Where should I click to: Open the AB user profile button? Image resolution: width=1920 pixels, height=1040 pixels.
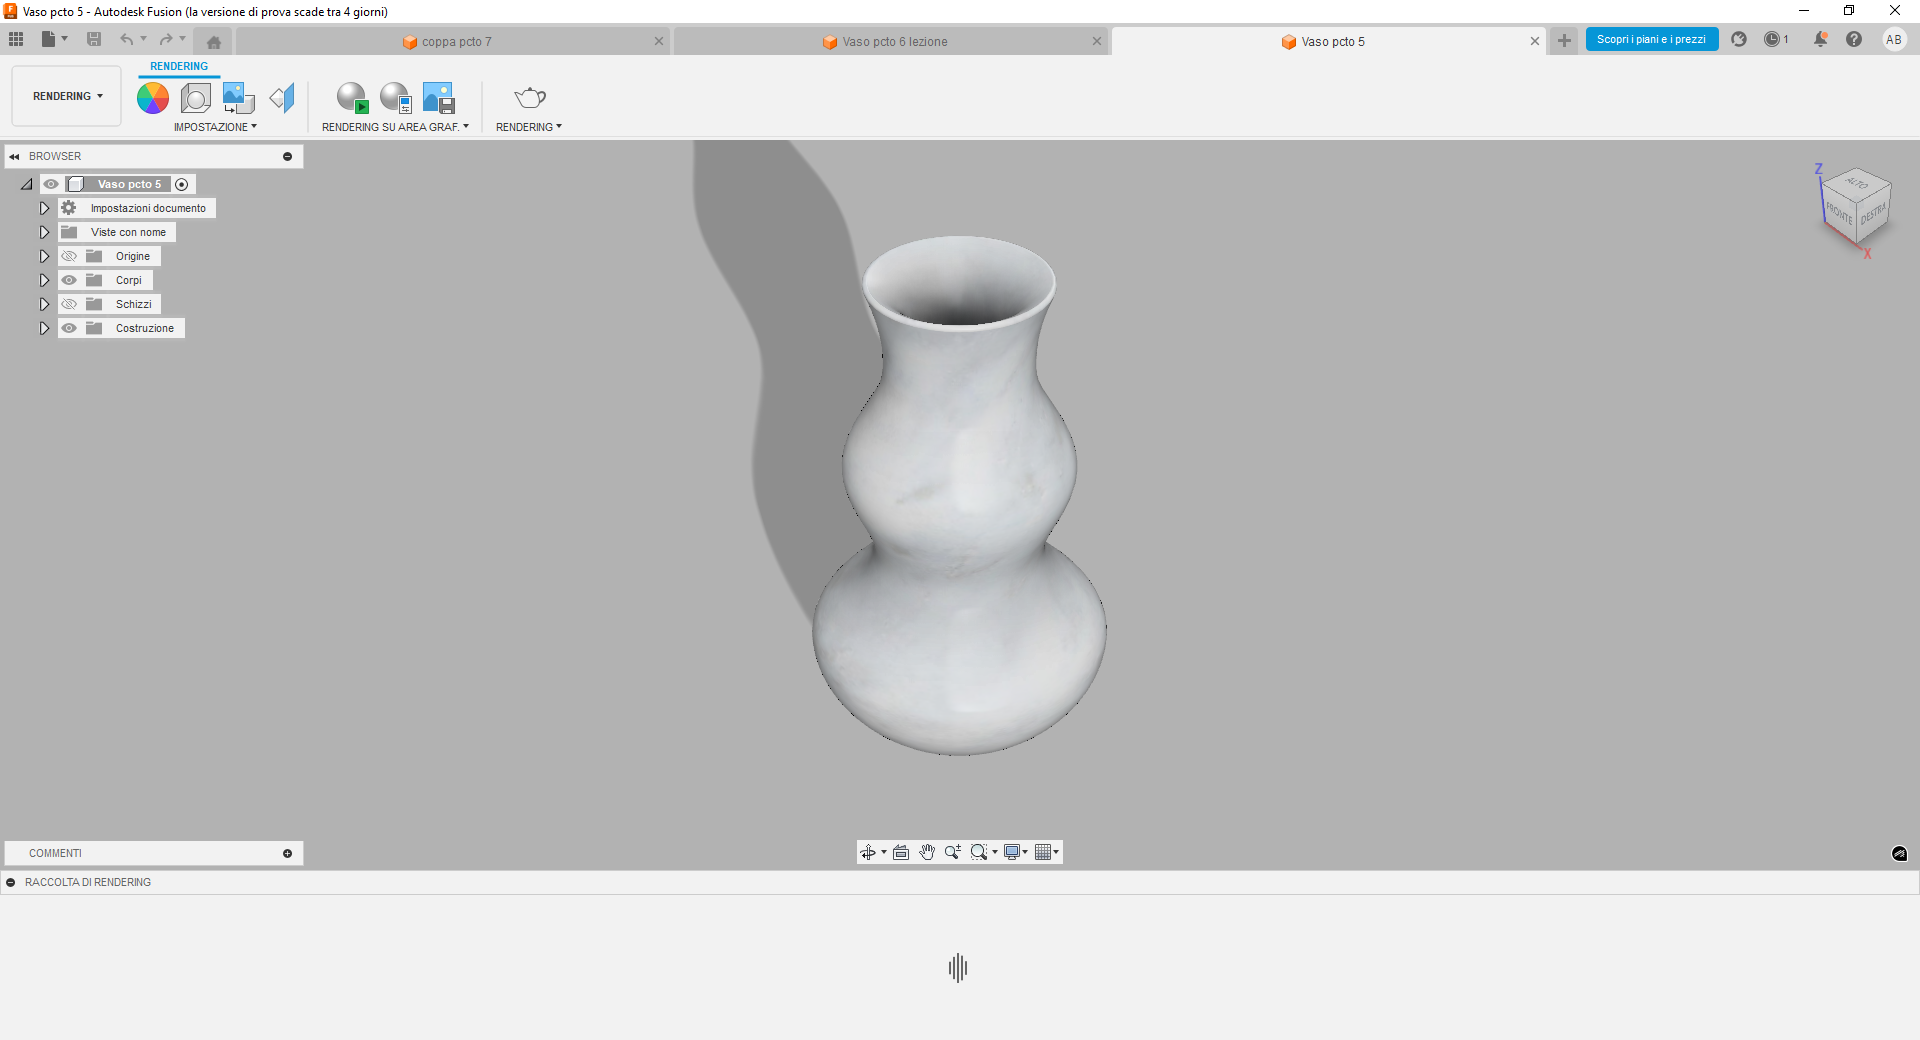[1893, 40]
